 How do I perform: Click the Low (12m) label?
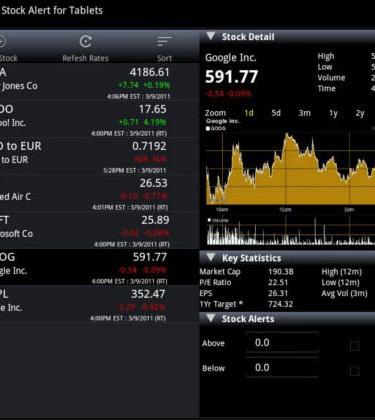pos(340,283)
